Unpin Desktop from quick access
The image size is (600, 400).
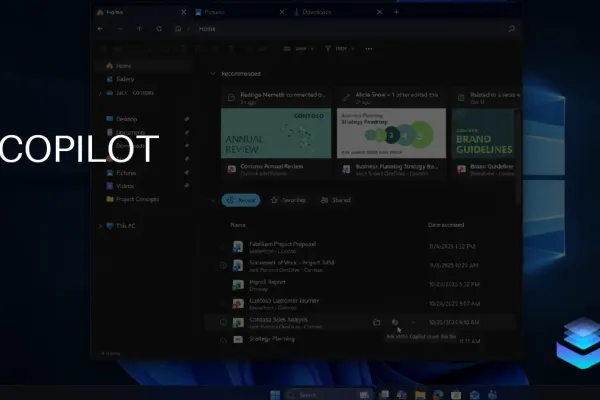pyautogui.click(x=187, y=119)
